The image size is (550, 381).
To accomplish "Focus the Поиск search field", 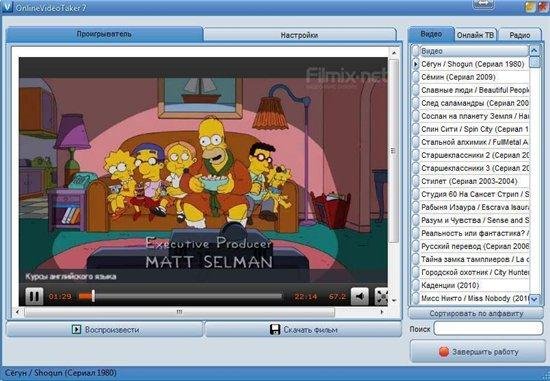I will coord(488,329).
